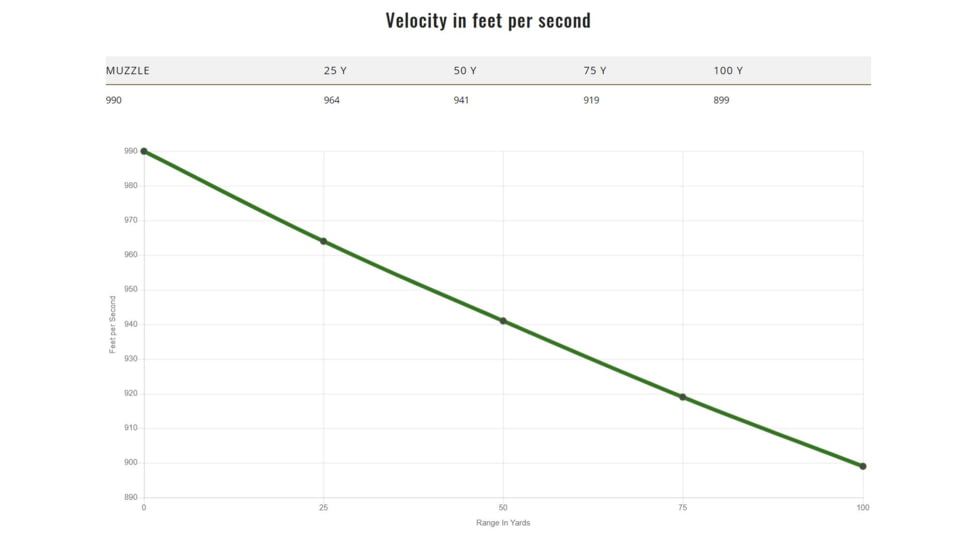Select the 899 velocity table cell
978x550 pixels.
click(x=721, y=100)
